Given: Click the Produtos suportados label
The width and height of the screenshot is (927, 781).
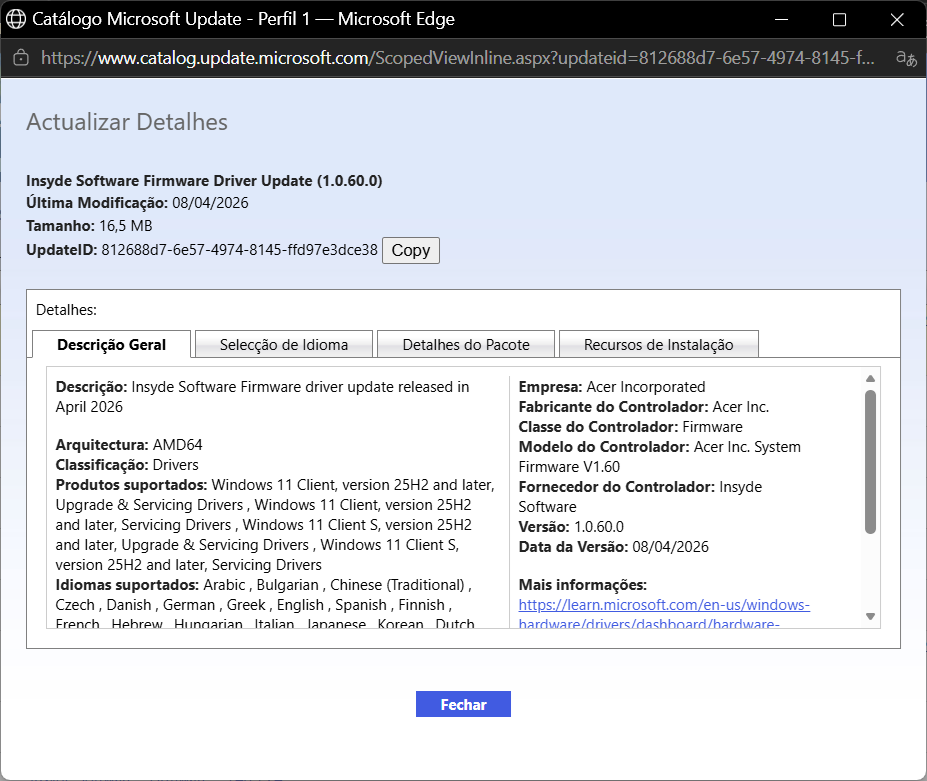Looking at the screenshot, I should coord(131,485).
